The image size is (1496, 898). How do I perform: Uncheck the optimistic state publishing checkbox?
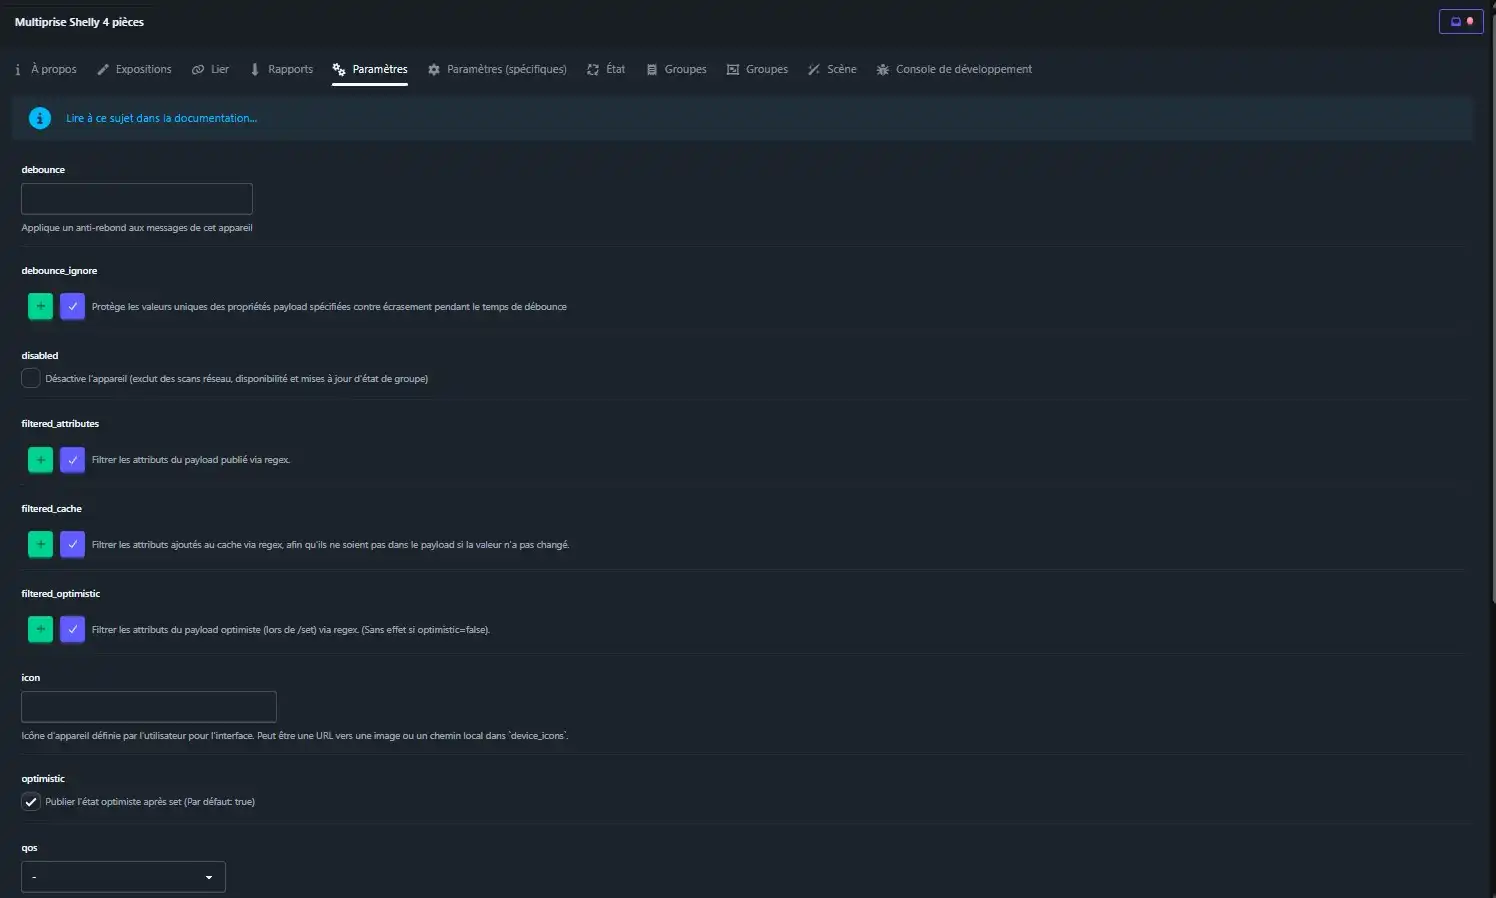tap(31, 802)
